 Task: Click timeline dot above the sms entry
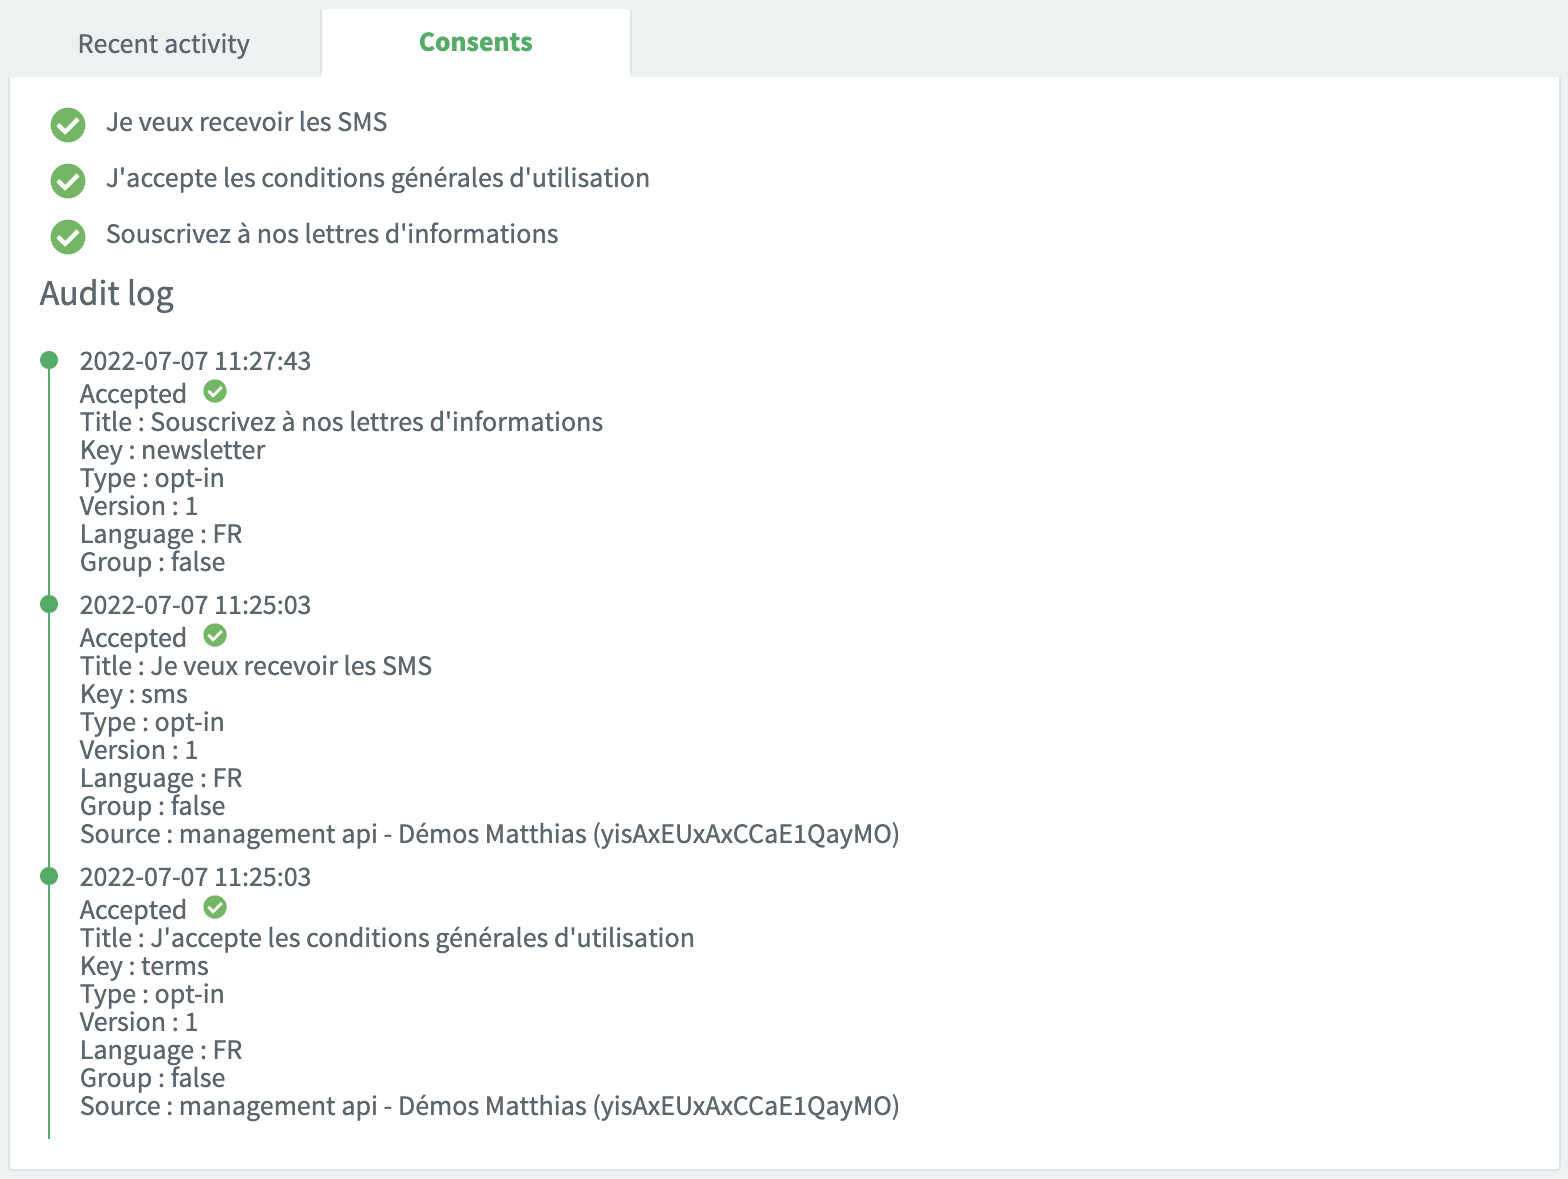point(49,604)
